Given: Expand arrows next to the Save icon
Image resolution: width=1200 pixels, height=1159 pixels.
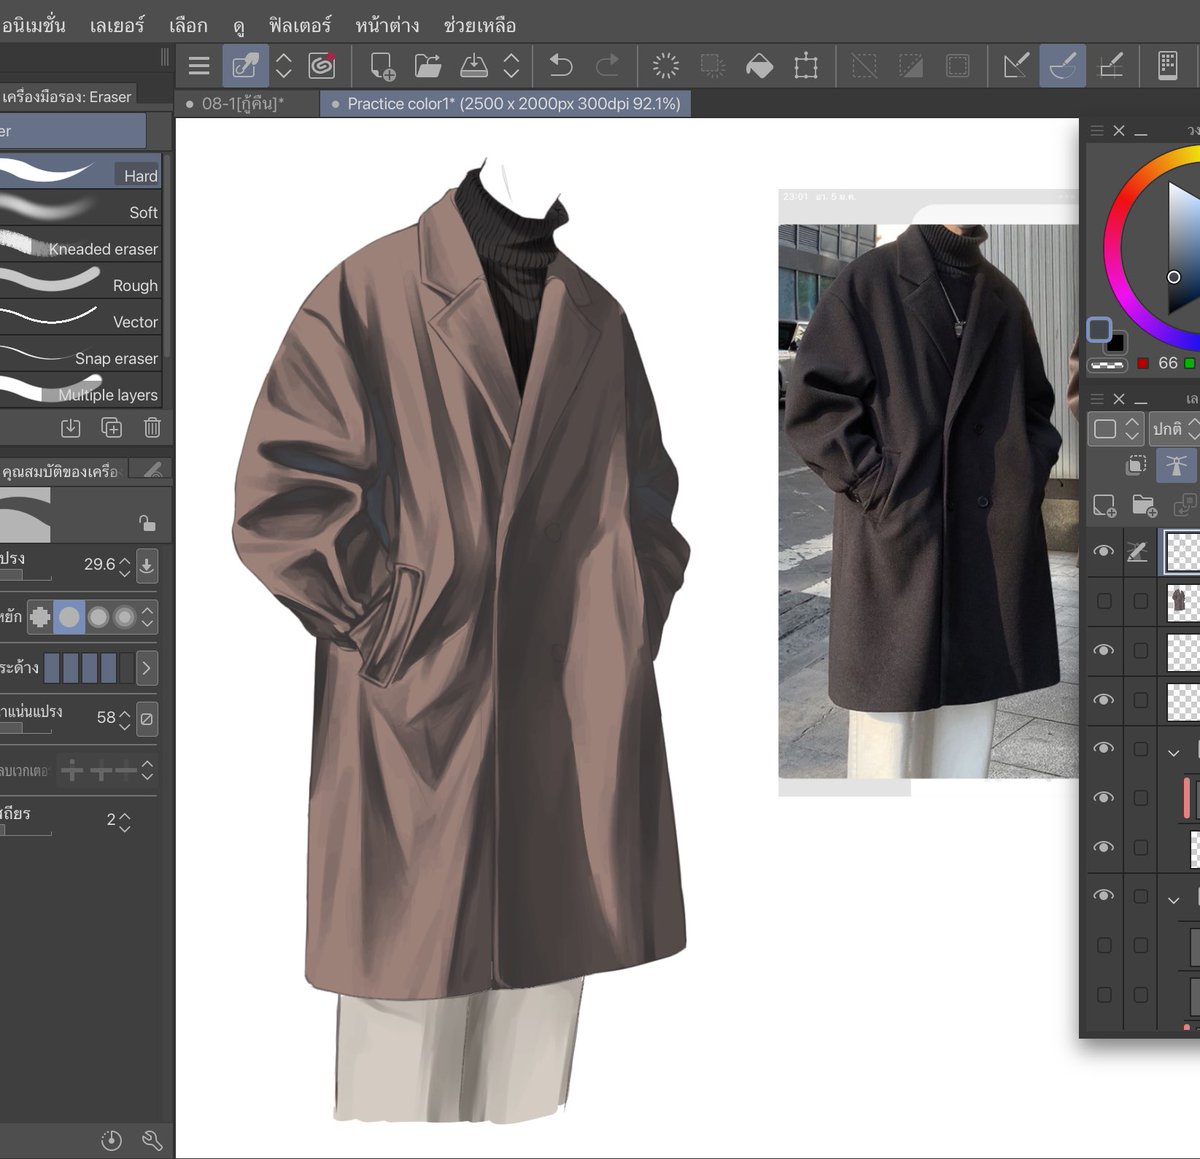Looking at the screenshot, I should pyautogui.click(x=511, y=66).
